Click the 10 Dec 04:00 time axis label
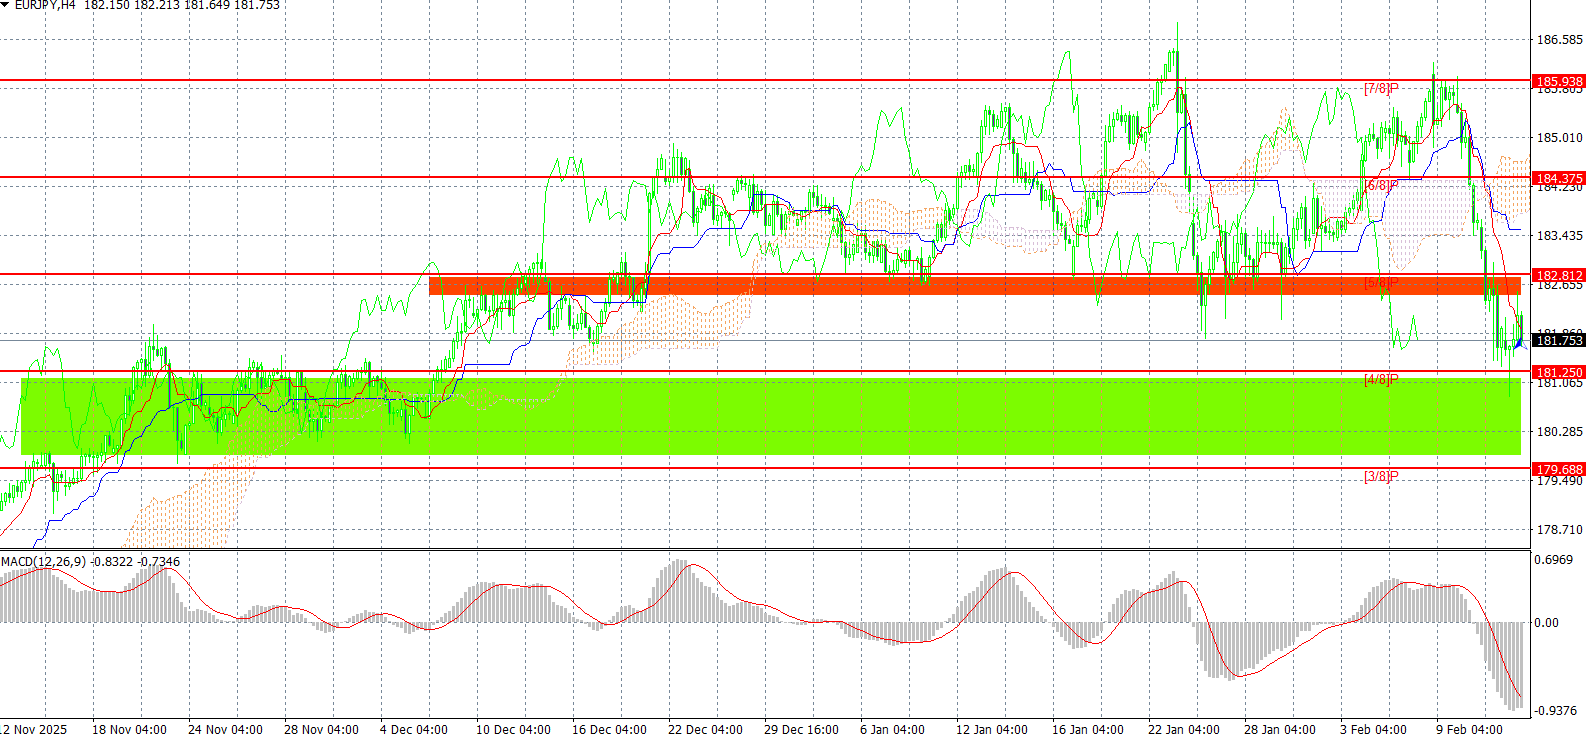The width and height of the screenshot is (1586, 741). pos(512,730)
